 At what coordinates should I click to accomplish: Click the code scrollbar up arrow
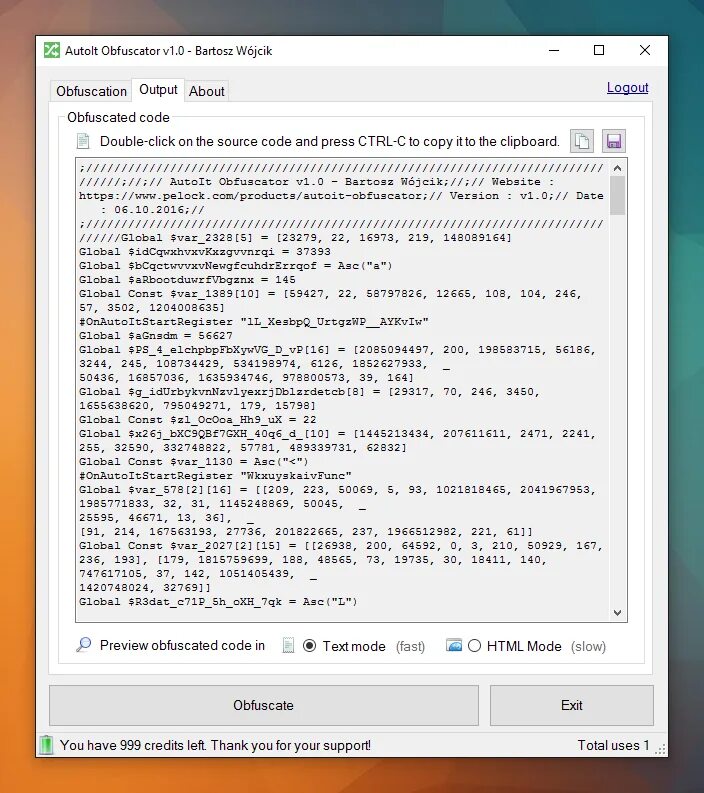coord(617,168)
